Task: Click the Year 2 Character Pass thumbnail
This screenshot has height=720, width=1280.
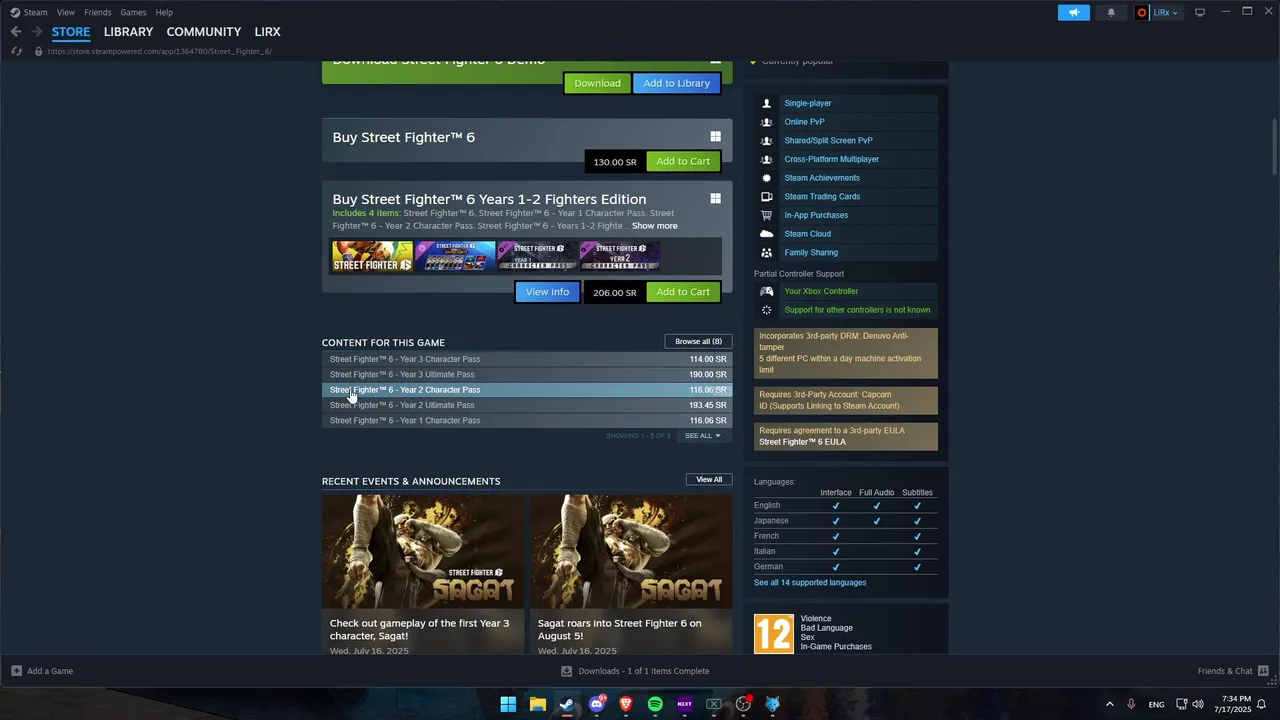Action: (x=619, y=256)
